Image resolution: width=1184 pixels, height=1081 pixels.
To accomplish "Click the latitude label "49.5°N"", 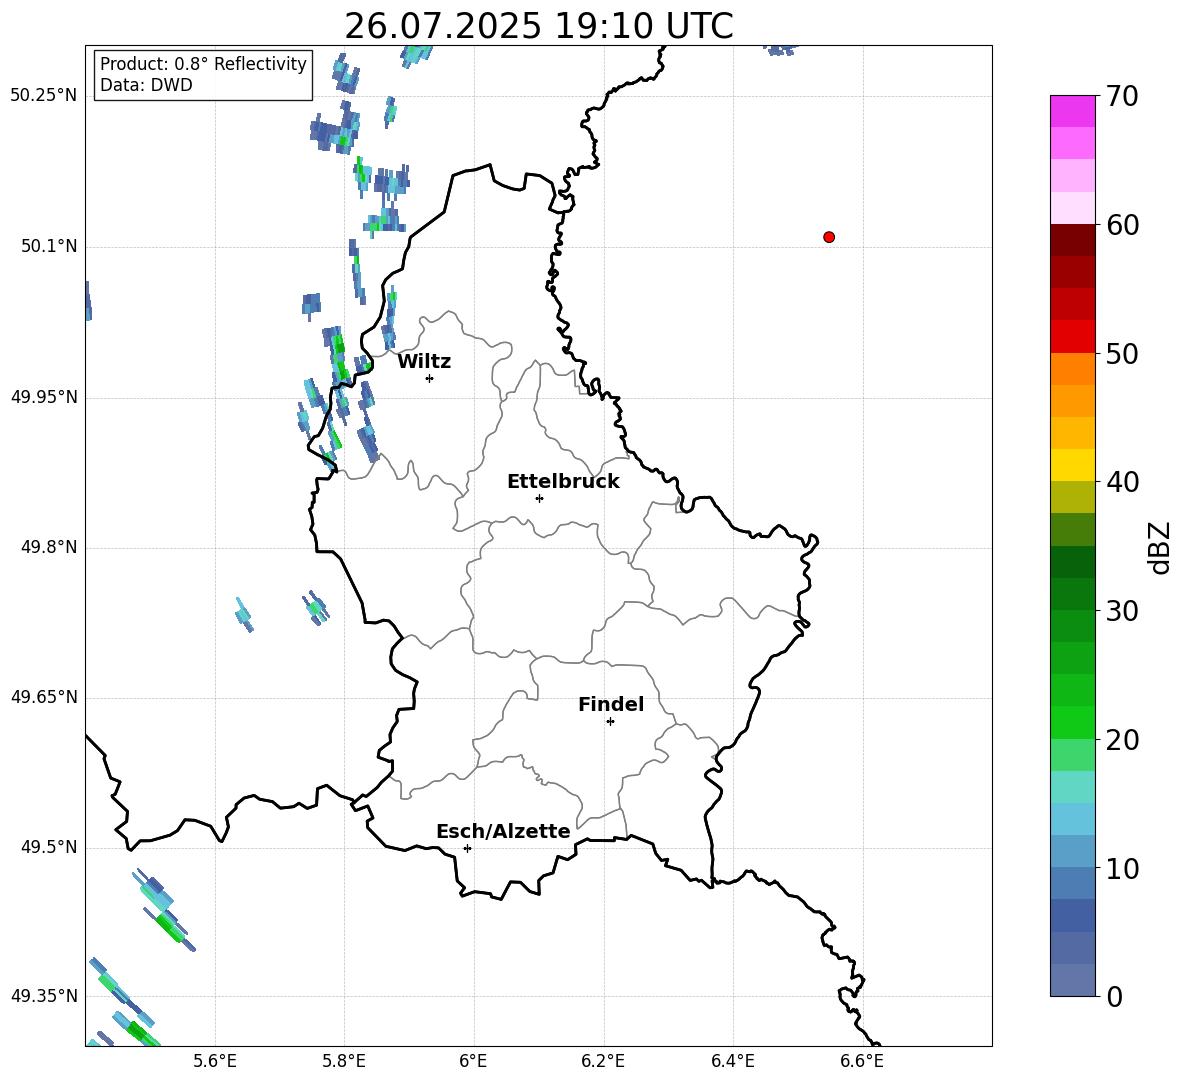I will [x=48, y=847].
